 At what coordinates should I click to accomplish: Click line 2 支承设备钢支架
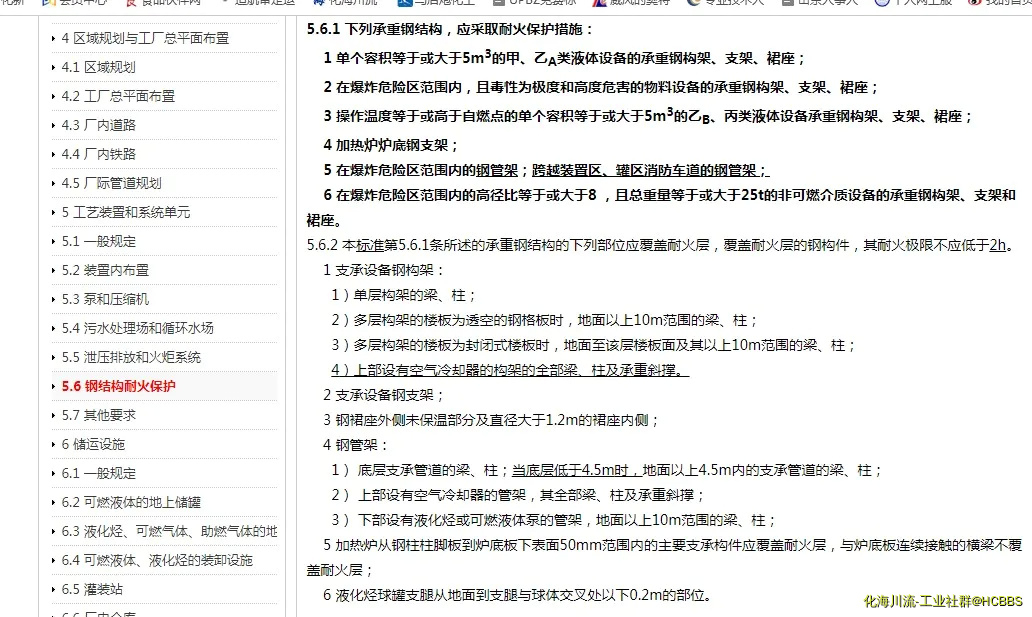click(384, 395)
